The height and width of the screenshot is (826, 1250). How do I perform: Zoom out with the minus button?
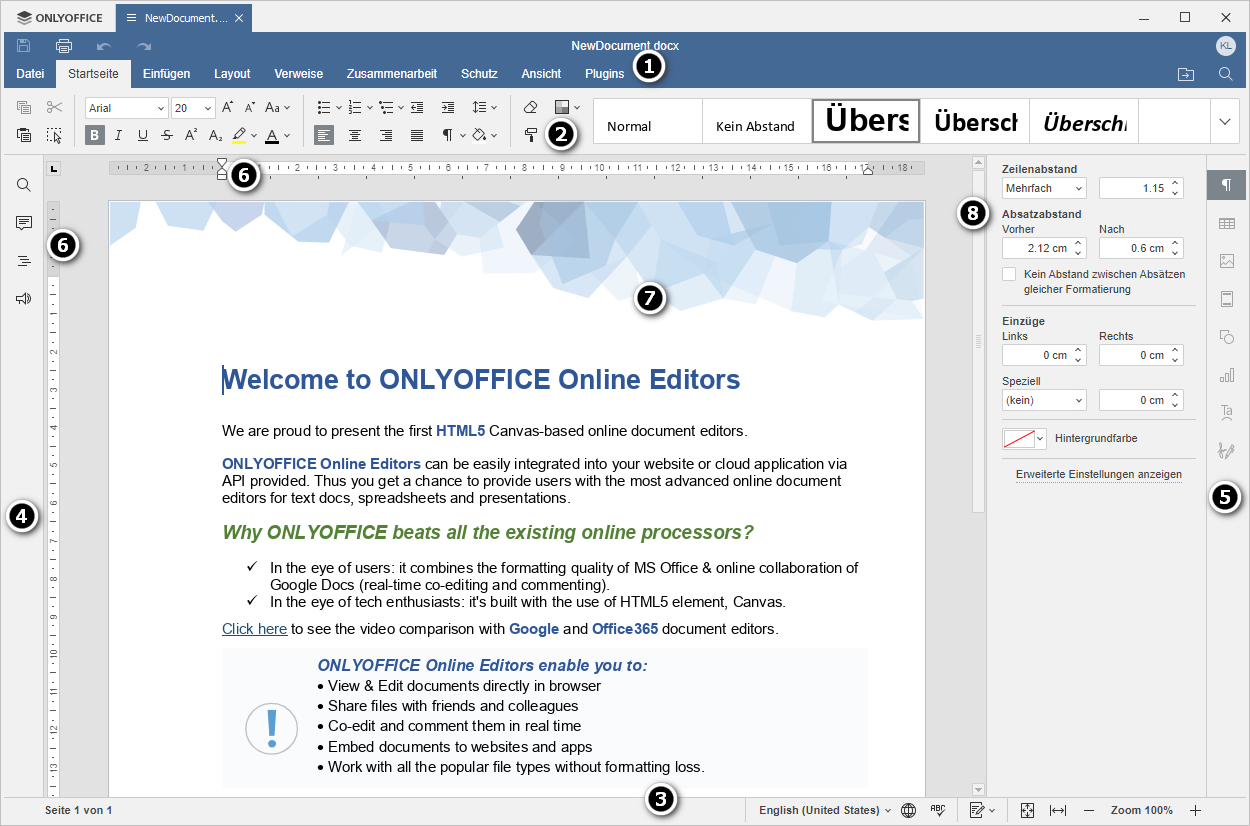point(1089,810)
